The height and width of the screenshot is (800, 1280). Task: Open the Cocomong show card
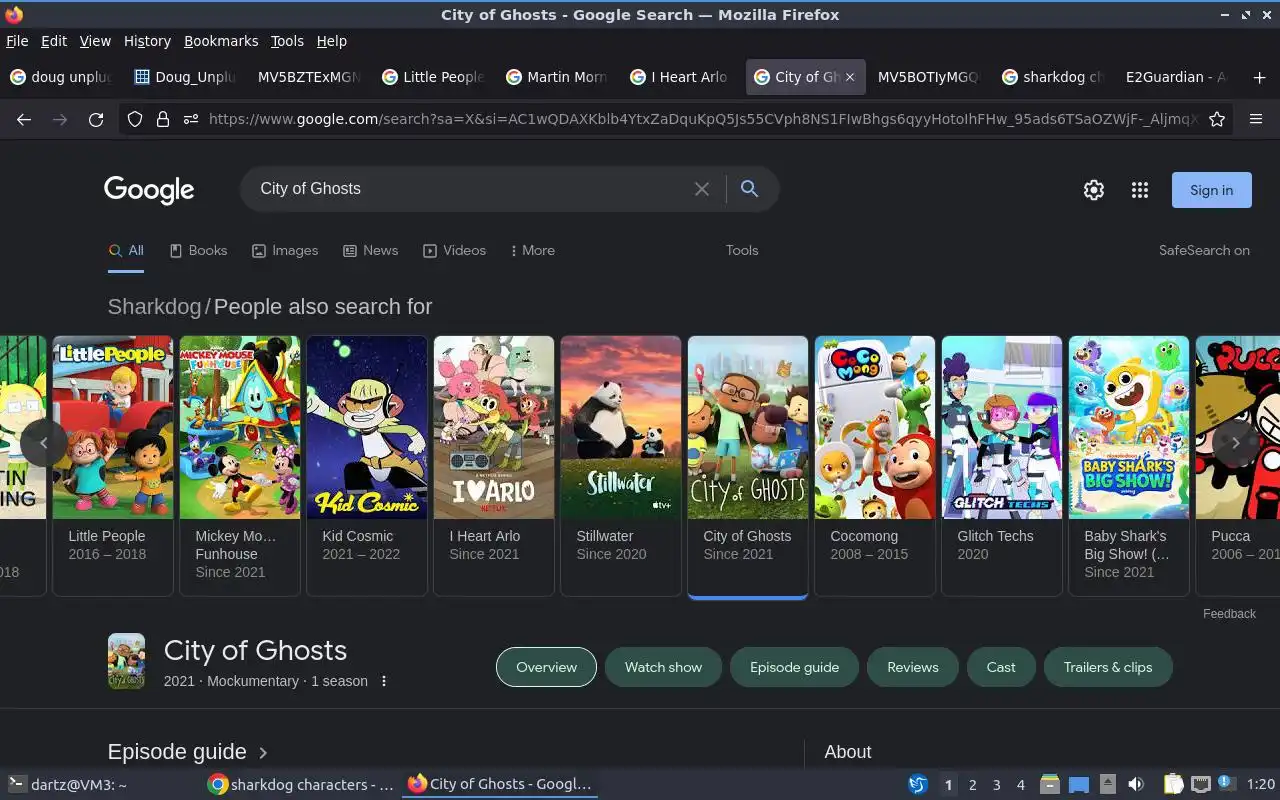(x=875, y=466)
